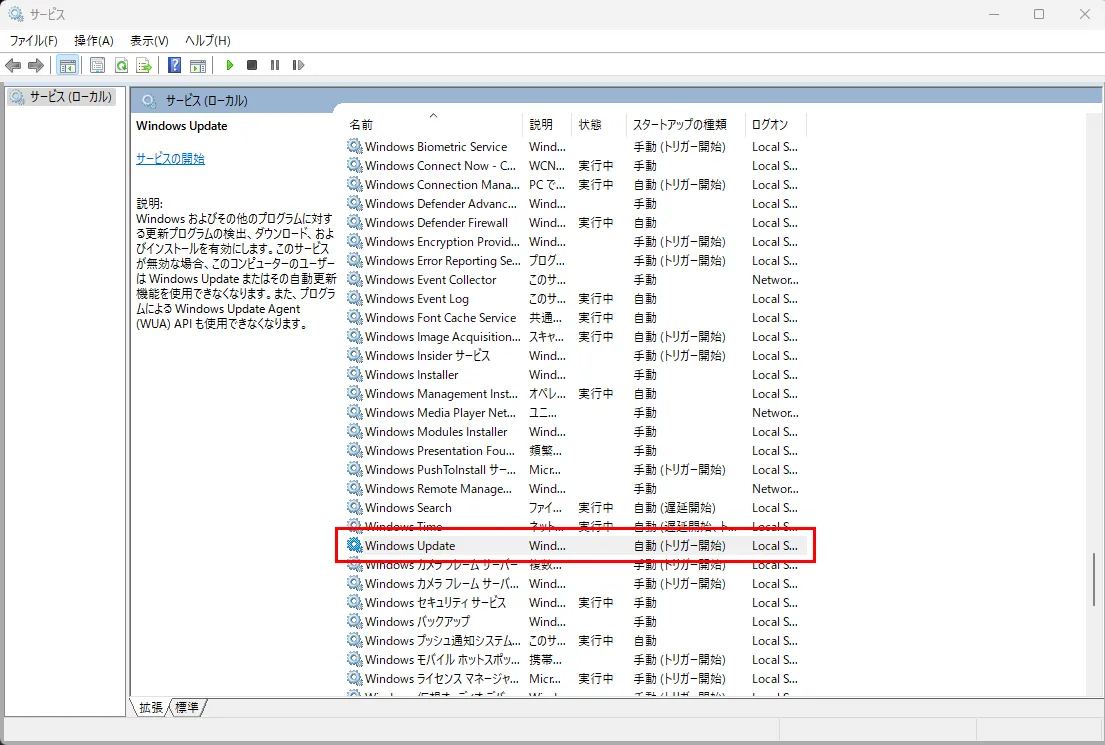Click the Back arrow toolbar icon
Screen dimensions: 1105x745
(13, 66)
